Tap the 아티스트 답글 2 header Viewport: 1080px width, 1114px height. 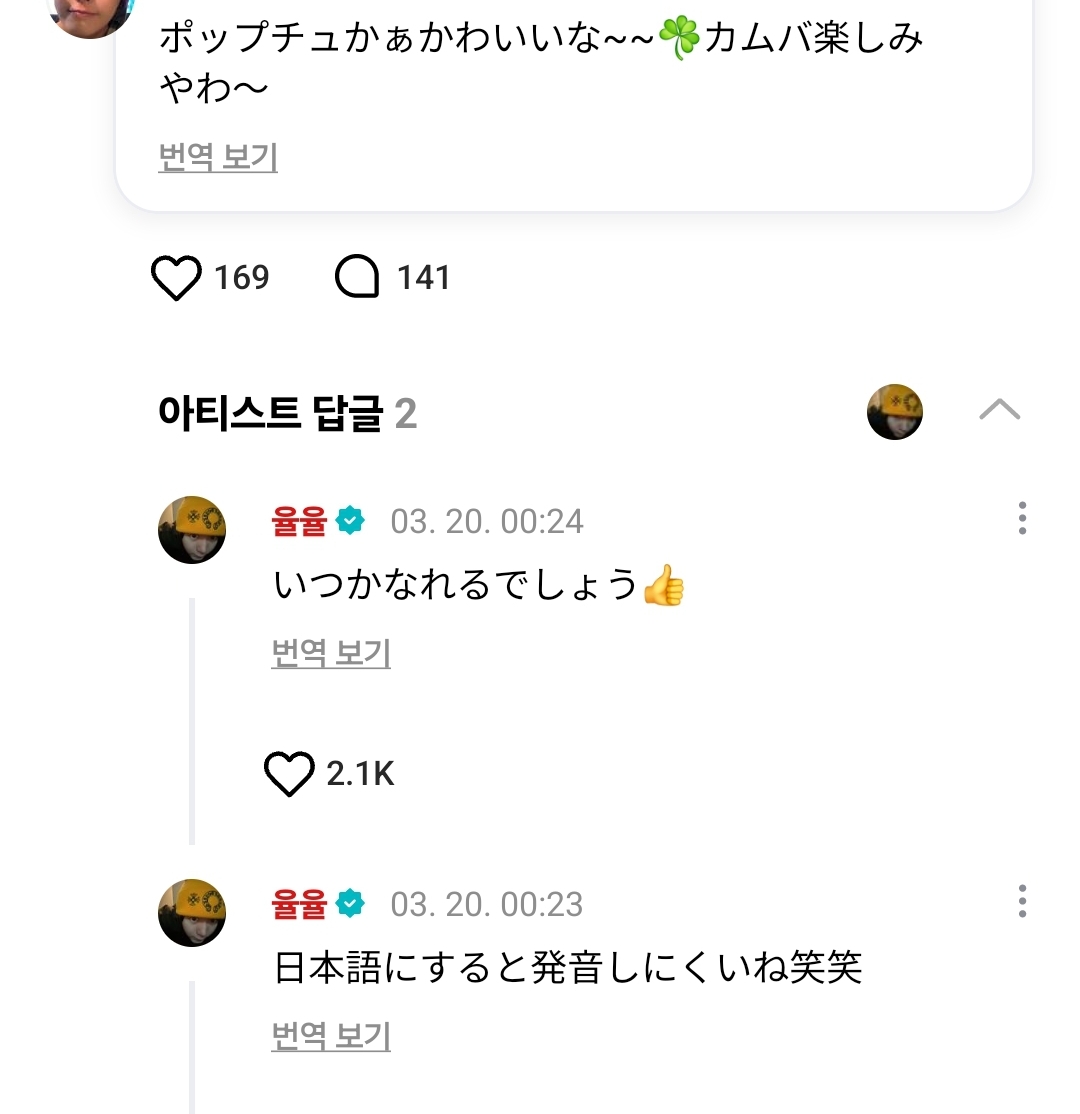(287, 412)
